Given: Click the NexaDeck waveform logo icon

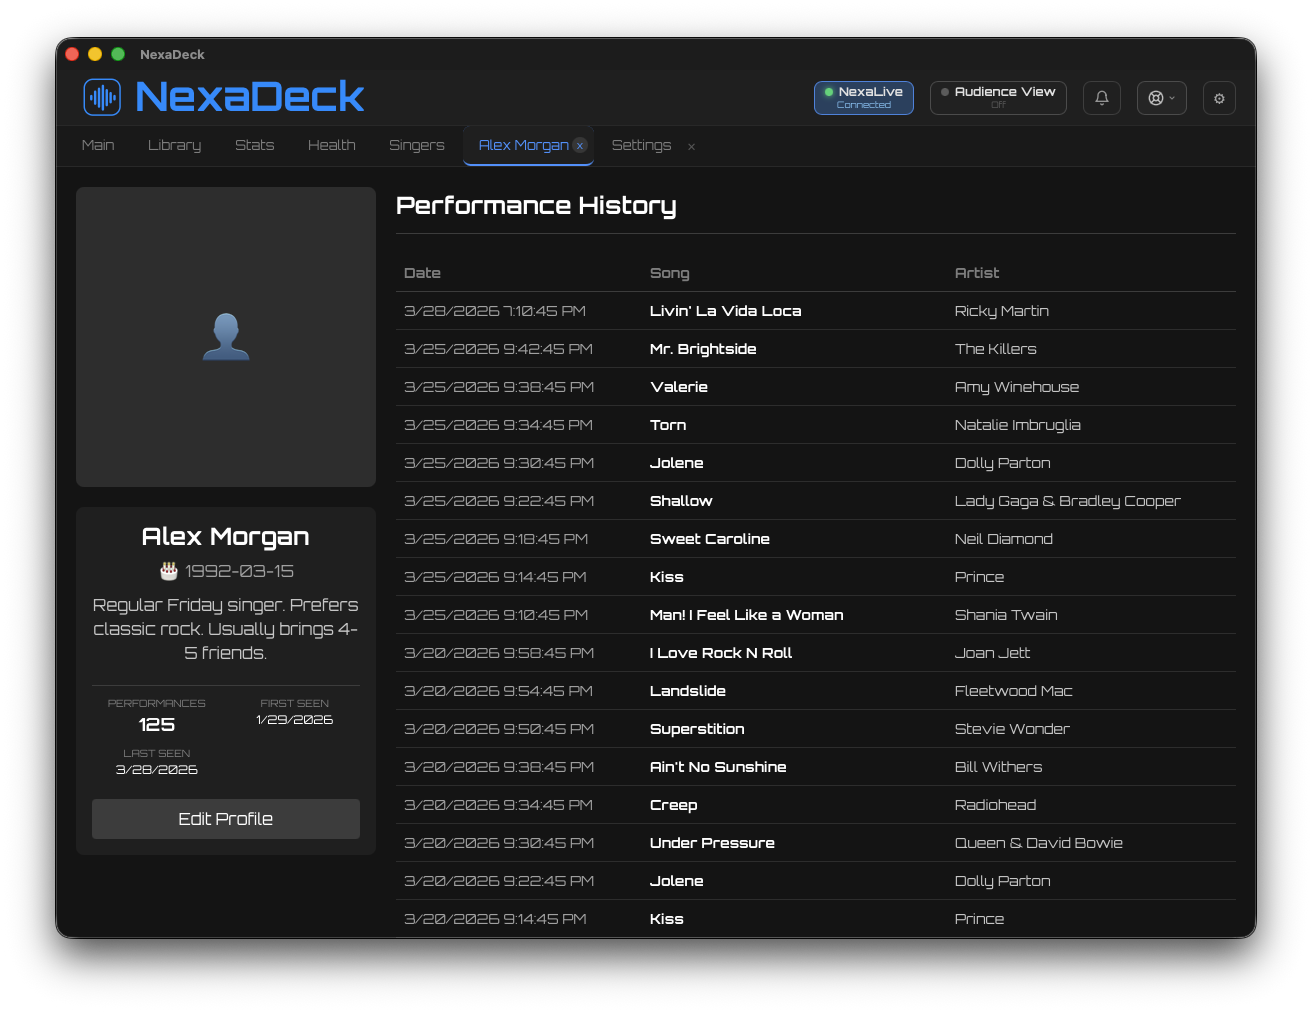Looking at the screenshot, I should [102, 97].
